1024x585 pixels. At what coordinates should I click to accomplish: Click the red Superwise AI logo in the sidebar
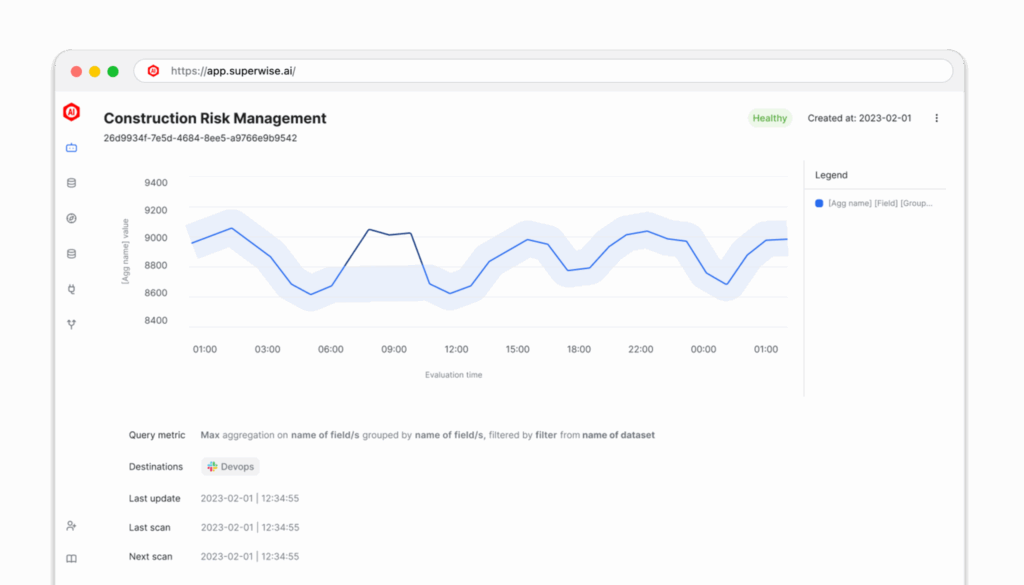coord(71,111)
